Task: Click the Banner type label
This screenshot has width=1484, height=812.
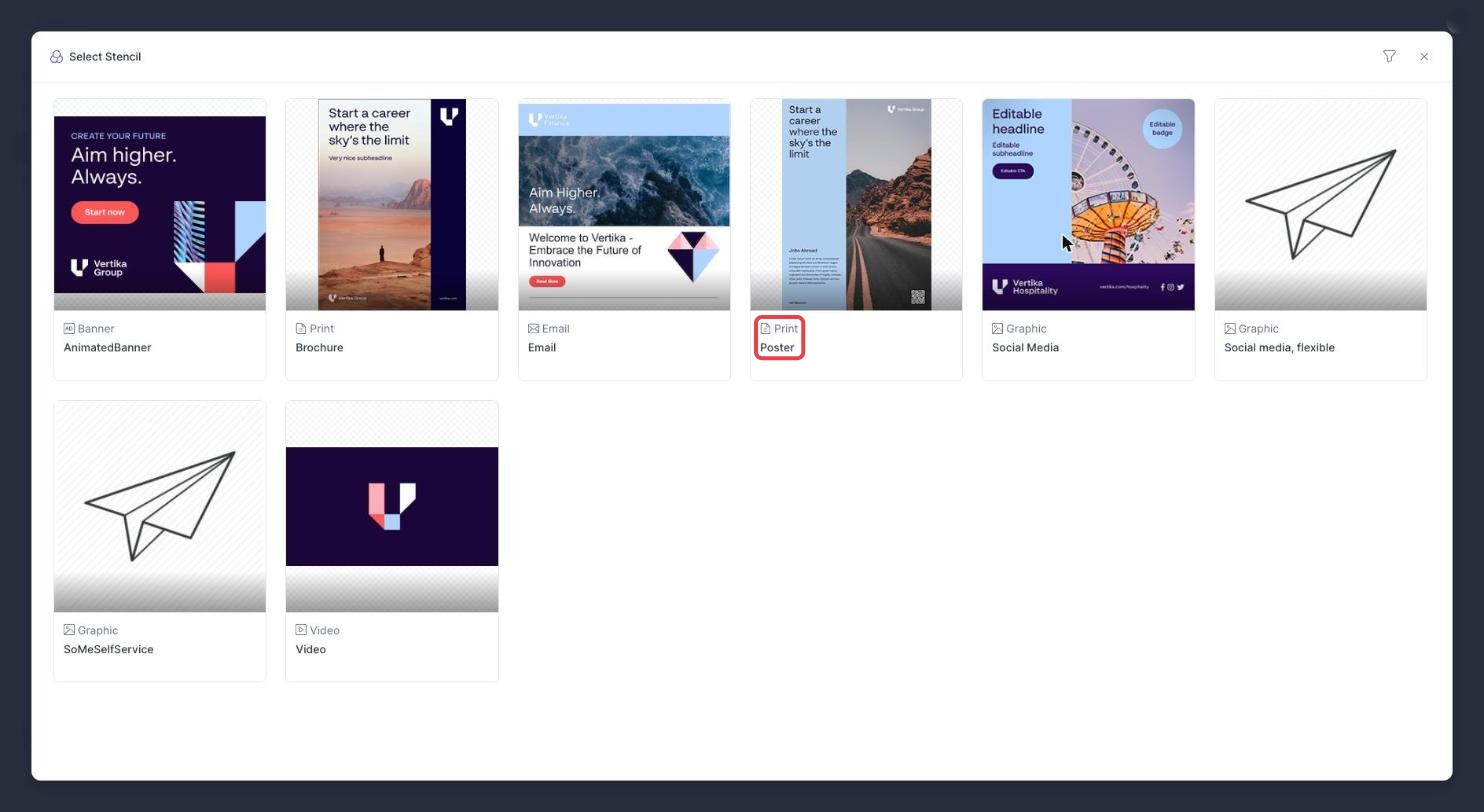Action: point(96,329)
